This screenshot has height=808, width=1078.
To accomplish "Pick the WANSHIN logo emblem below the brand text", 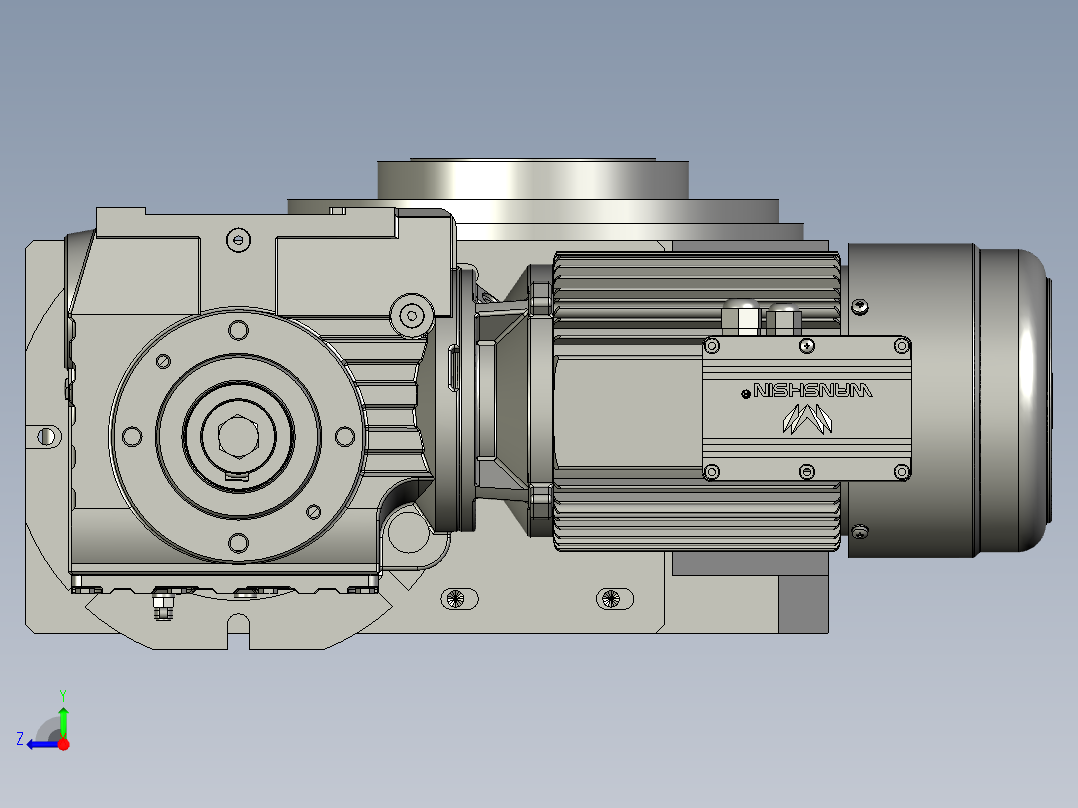I will click(807, 419).
